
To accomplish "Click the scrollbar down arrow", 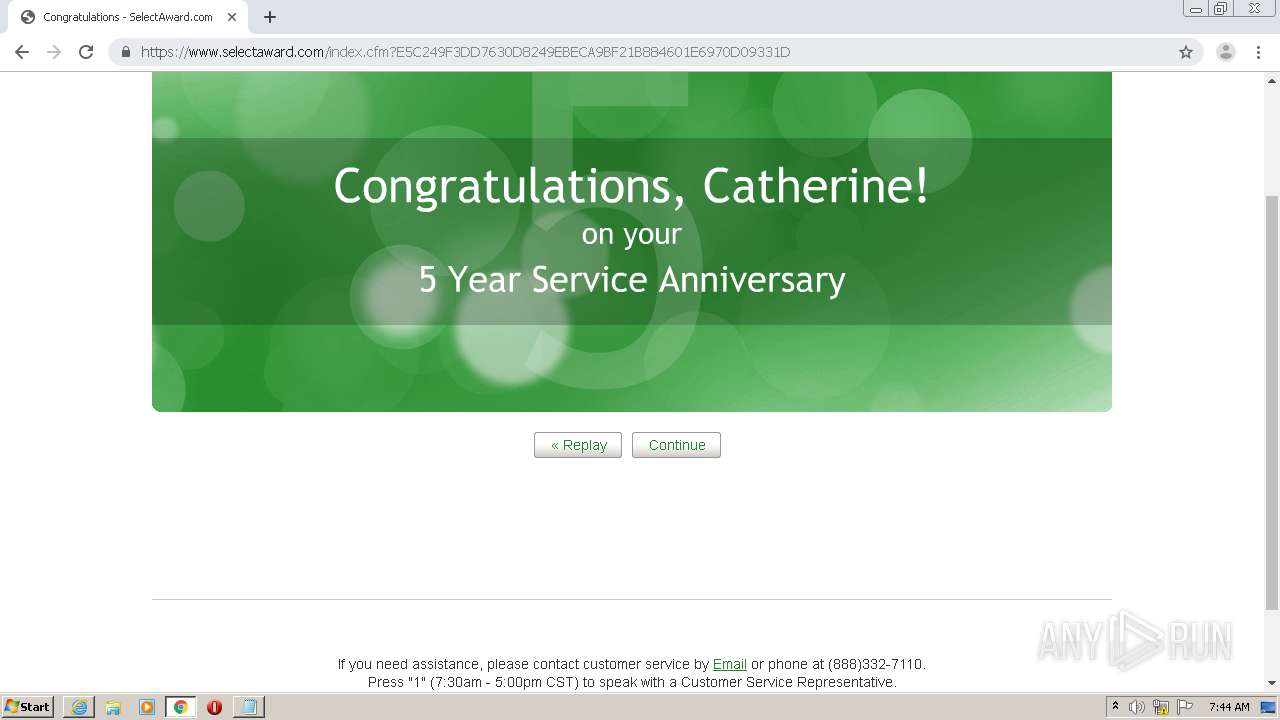I will (x=1272, y=683).
